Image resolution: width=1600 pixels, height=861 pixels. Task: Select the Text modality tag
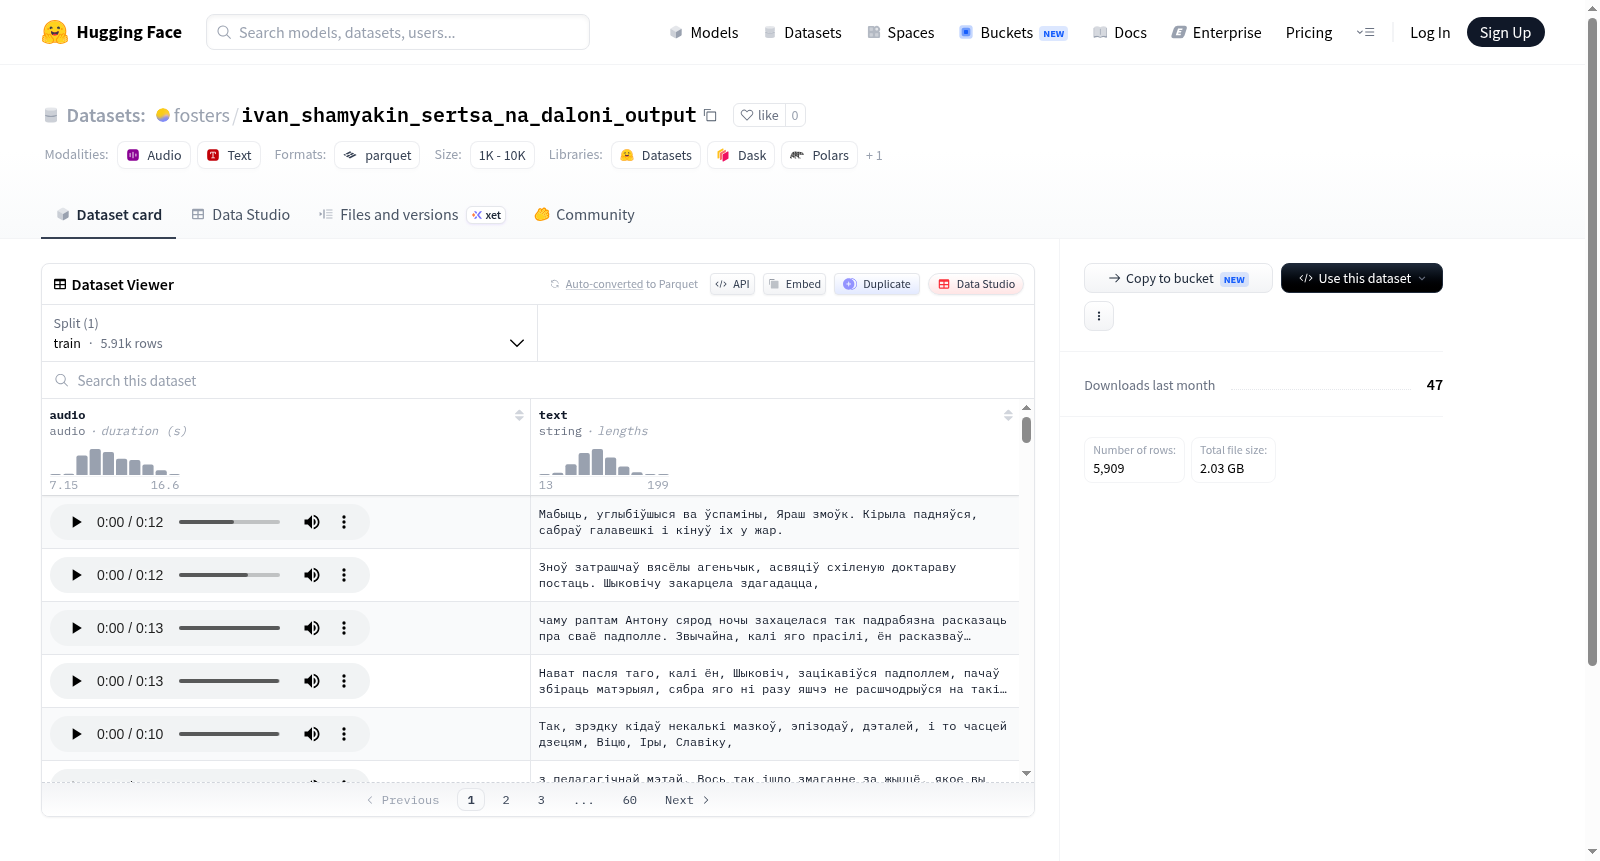coord(229,155)
